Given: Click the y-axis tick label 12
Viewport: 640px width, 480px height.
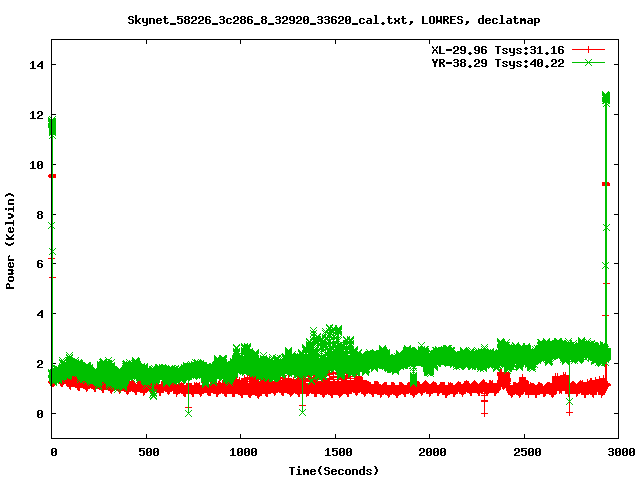Looking at the screenshot, I should pos(36,115).
